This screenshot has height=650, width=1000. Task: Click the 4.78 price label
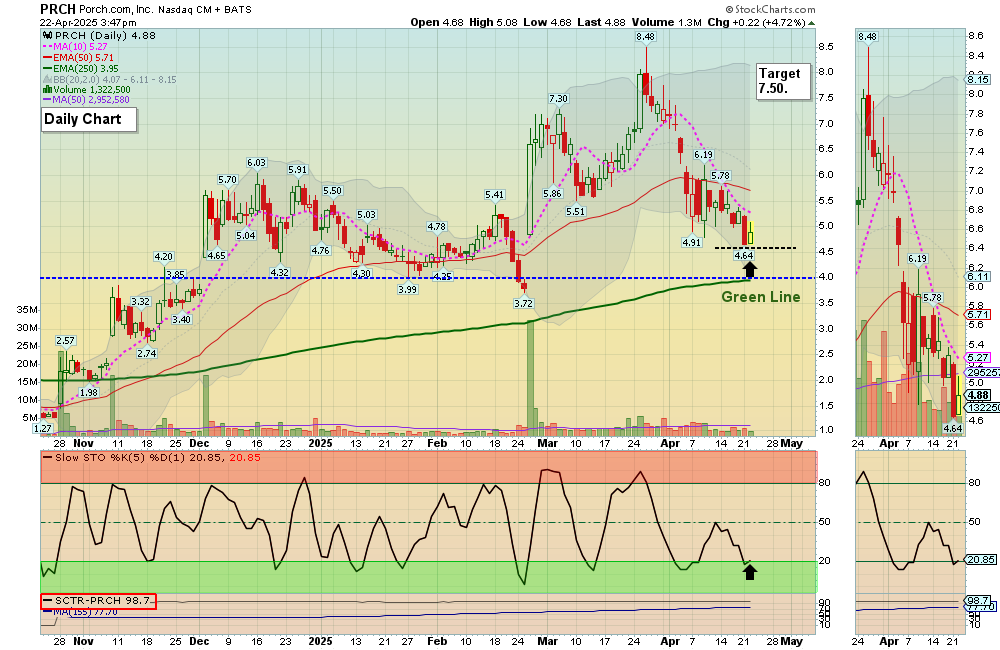pyautogui.click(x=436, y=226)
